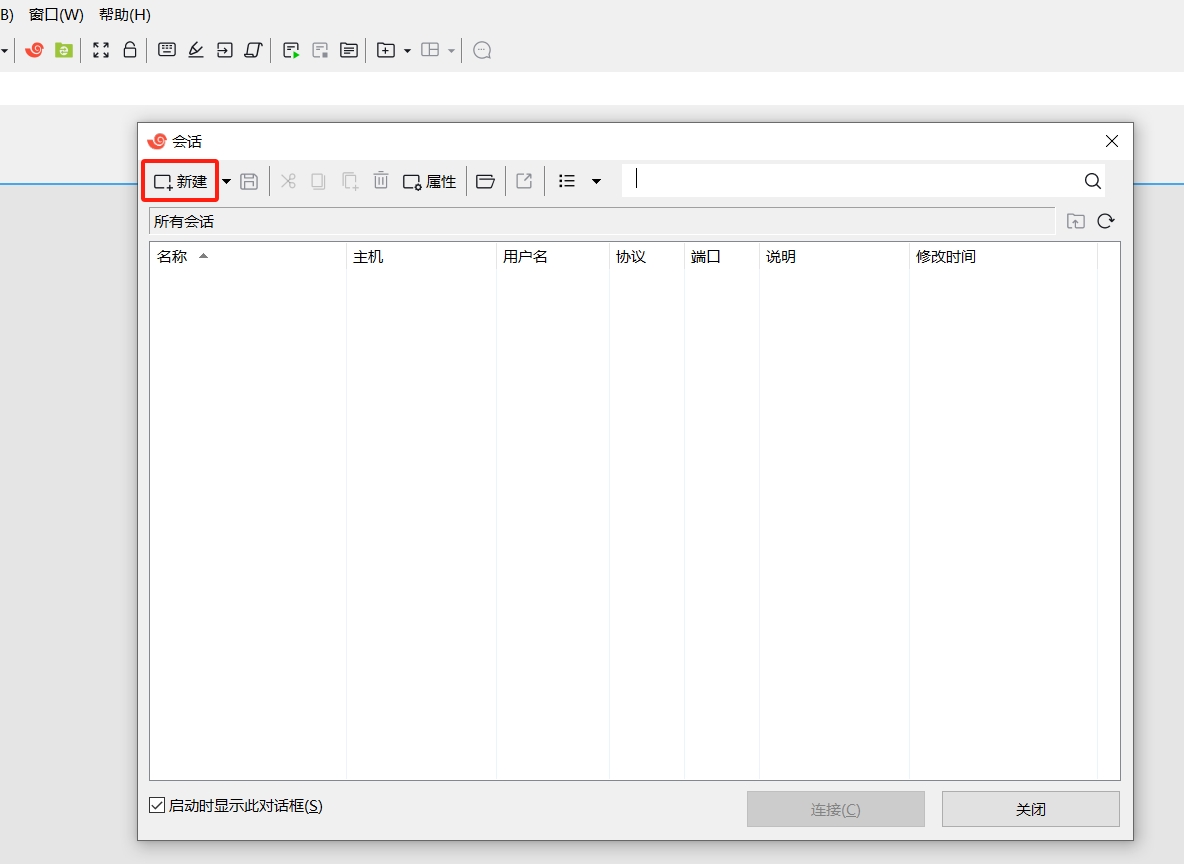Viewport: 1184px width, 864px height.
Task: Sort by 协议 column header
Action: [x=646, y=257]
